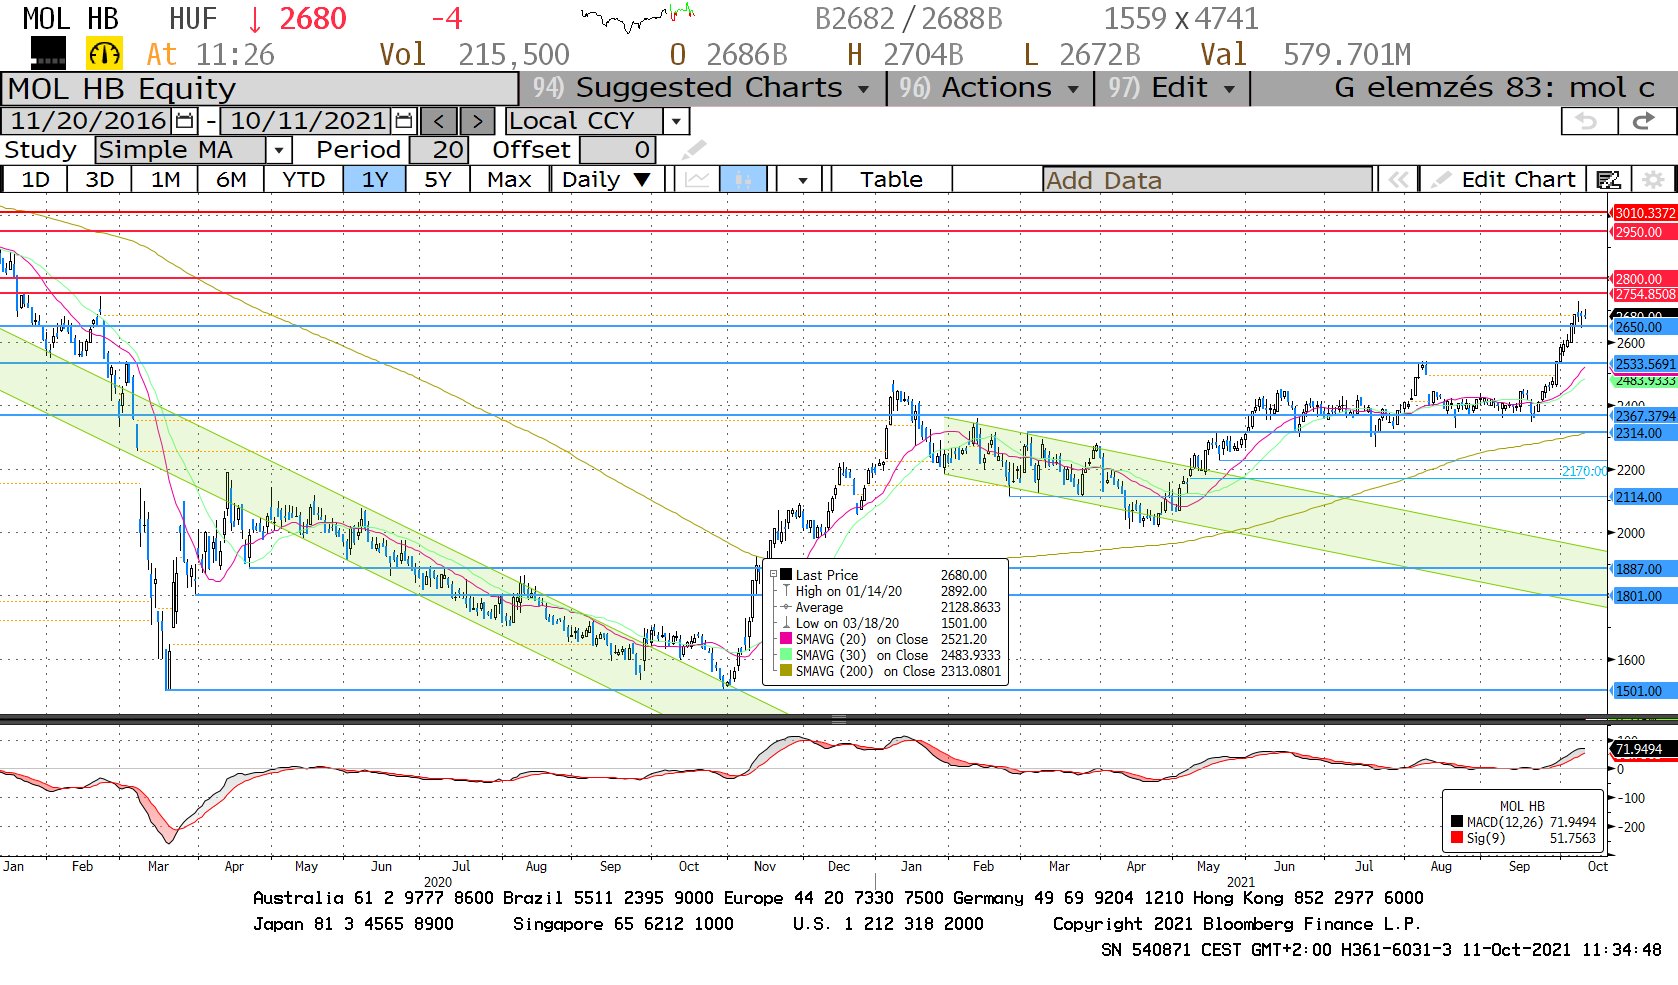Click the 71.9494 MACD value label

click(1644, 749)
